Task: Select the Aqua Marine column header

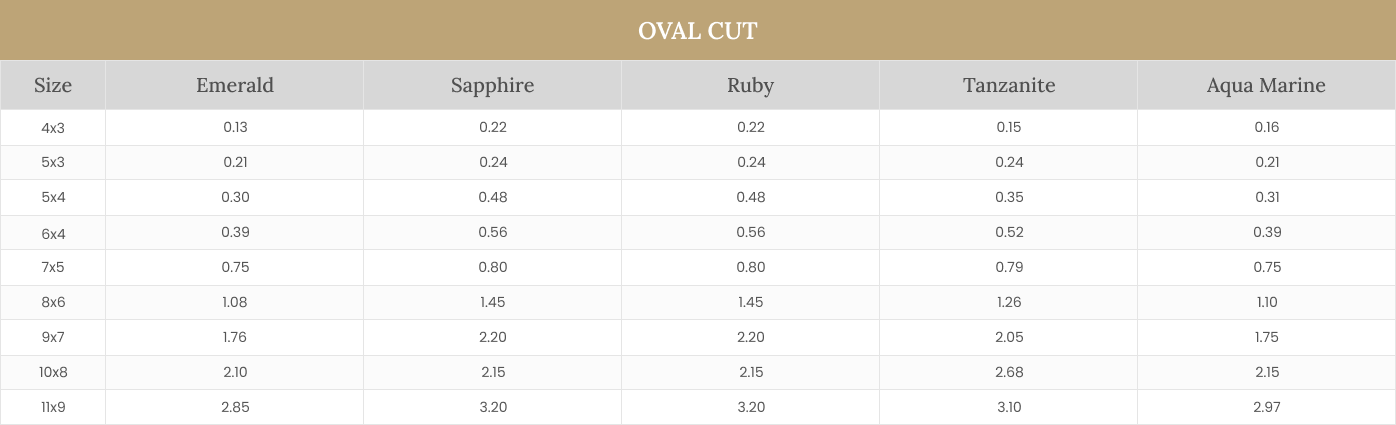Action: click(1266, 86)
